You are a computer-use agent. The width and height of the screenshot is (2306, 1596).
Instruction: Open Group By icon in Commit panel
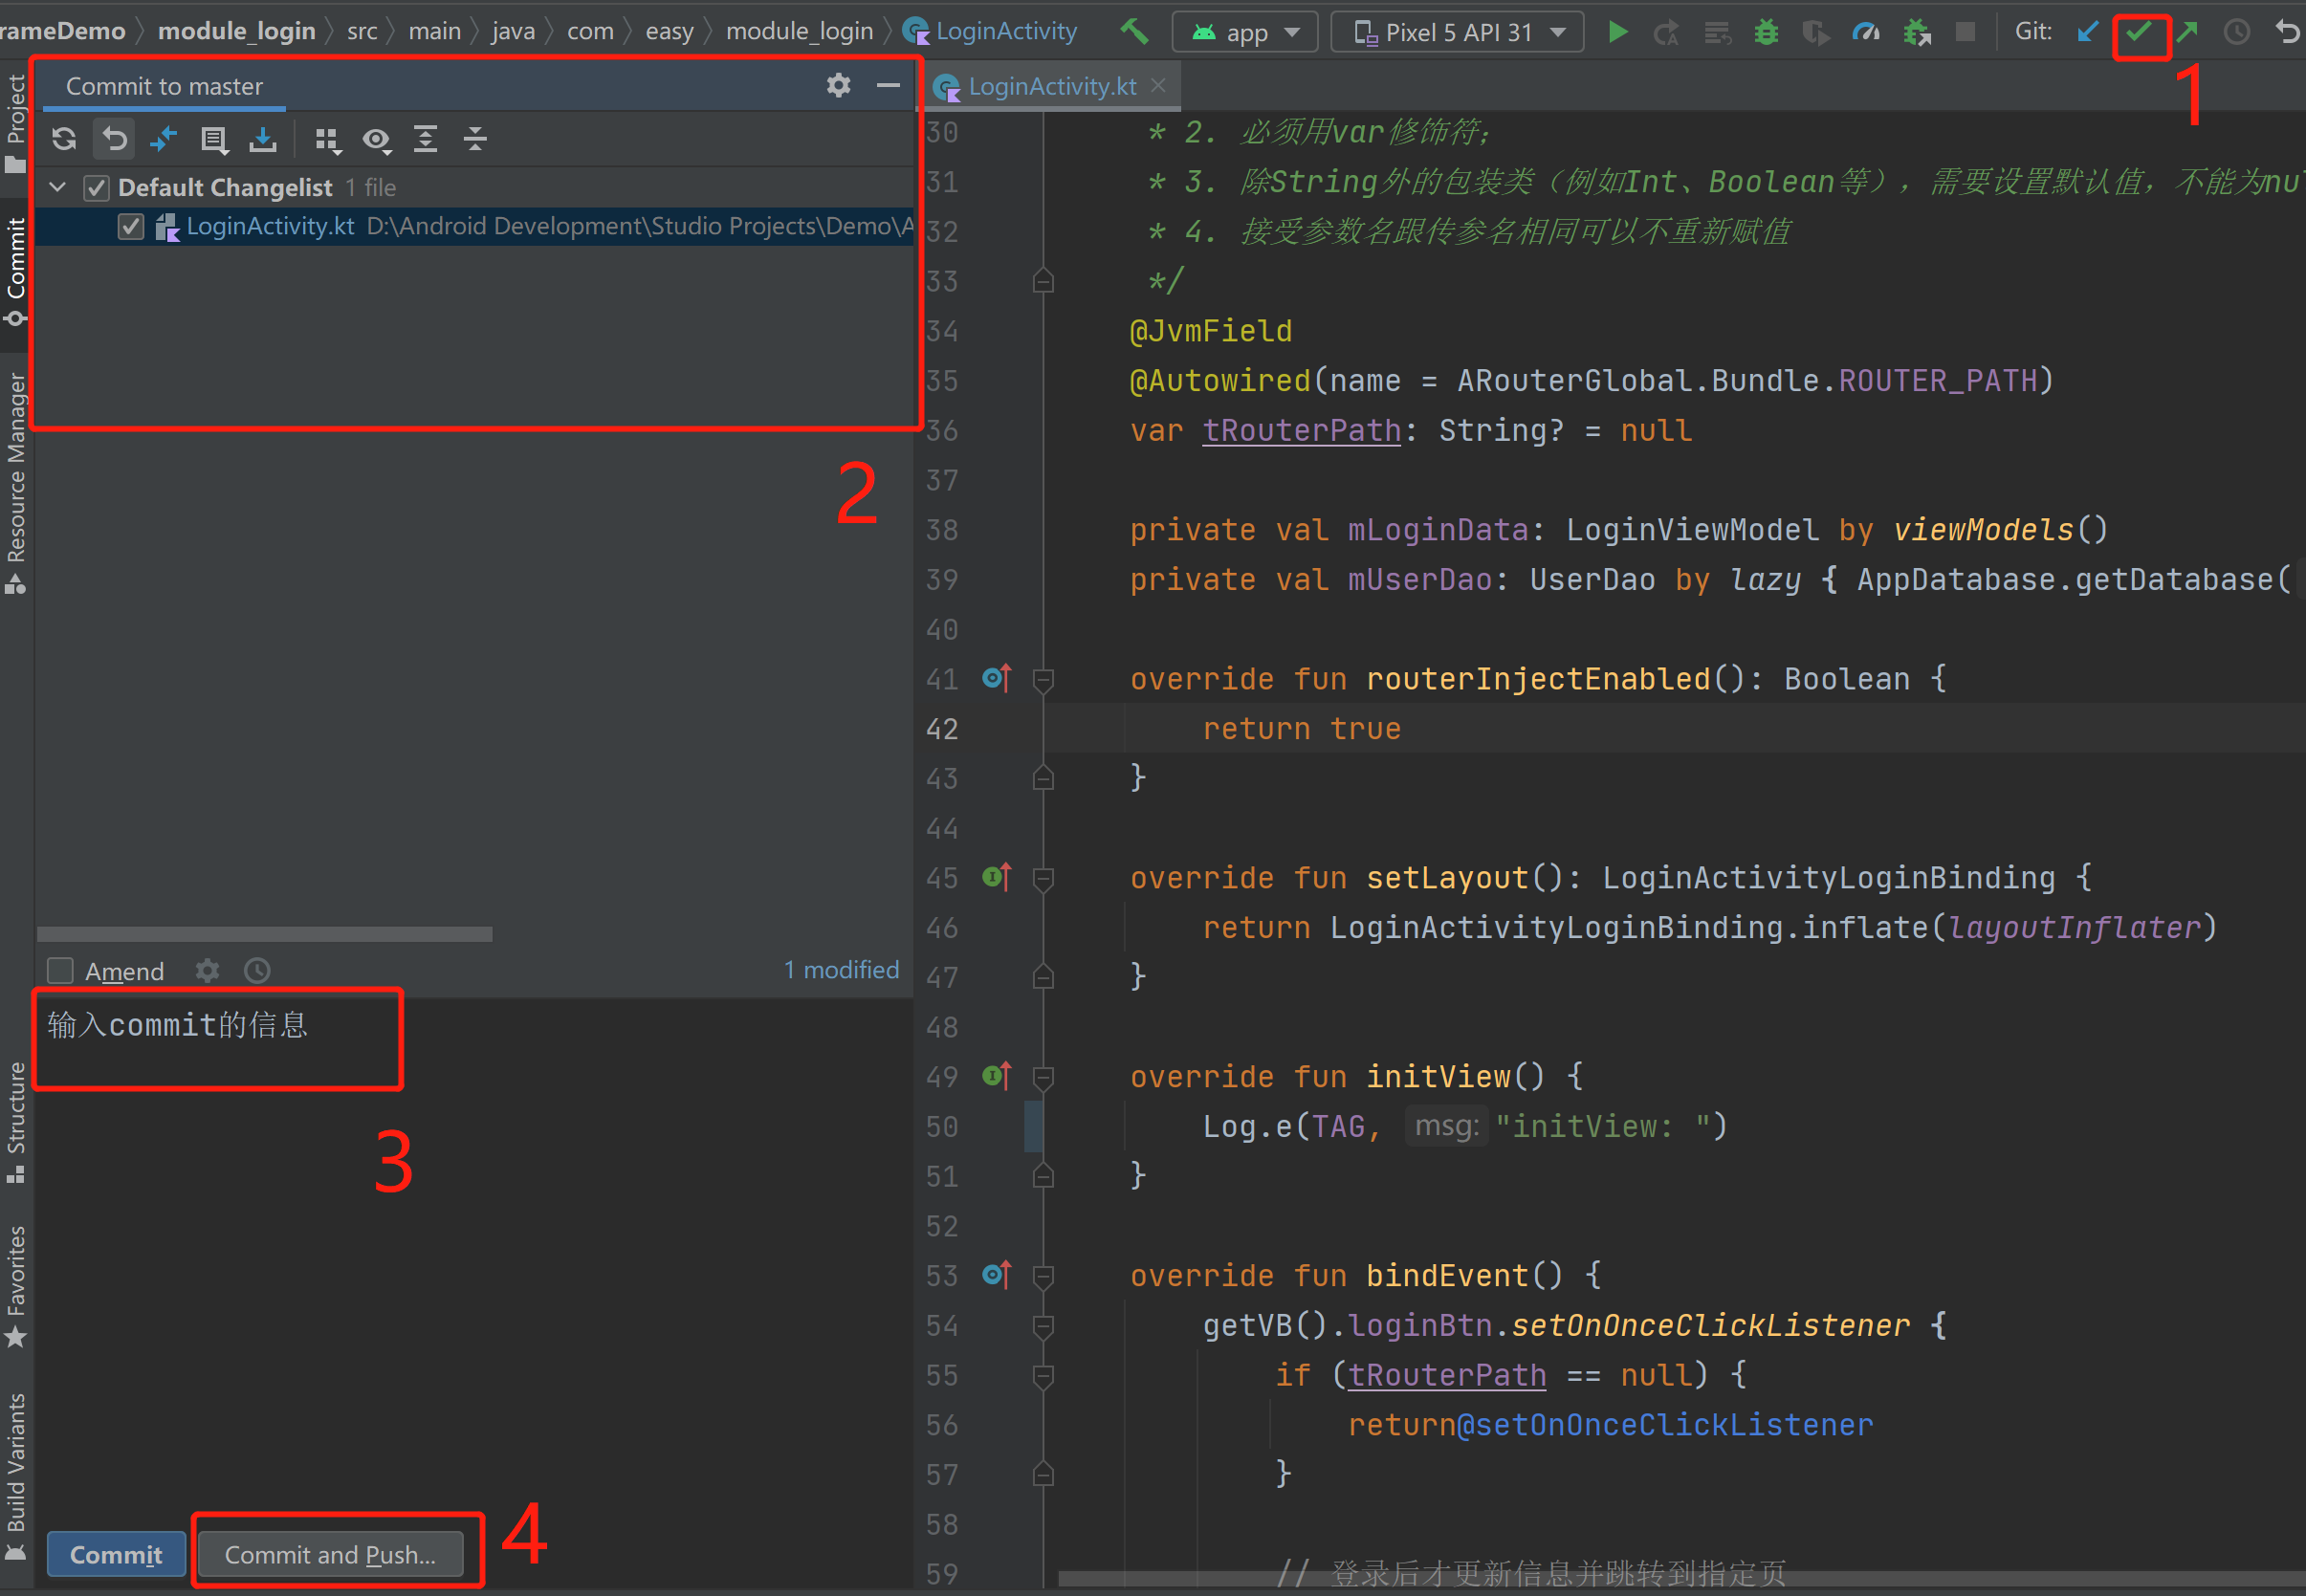(327, 140)
